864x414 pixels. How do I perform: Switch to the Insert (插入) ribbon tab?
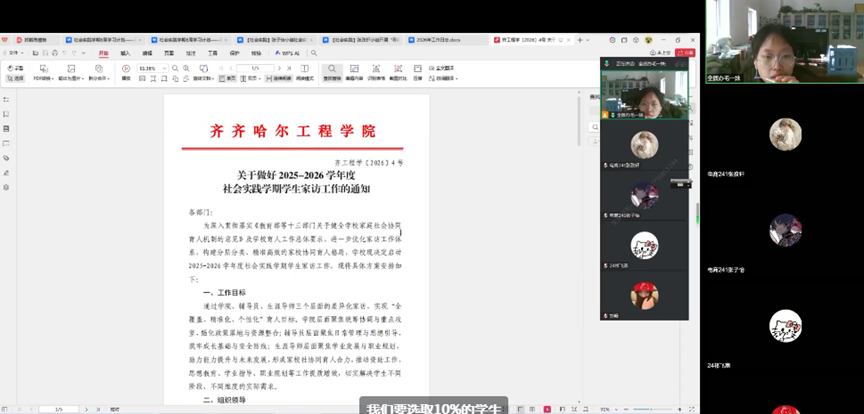click(125, 53)
